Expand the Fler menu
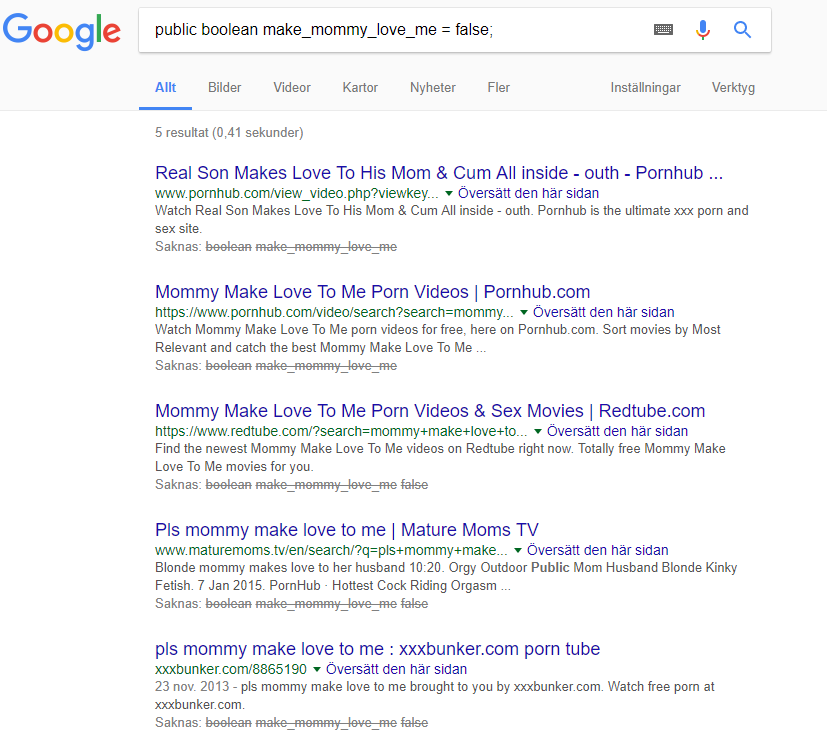This screenshot has width=827, height=732. [x=498, y=88]
